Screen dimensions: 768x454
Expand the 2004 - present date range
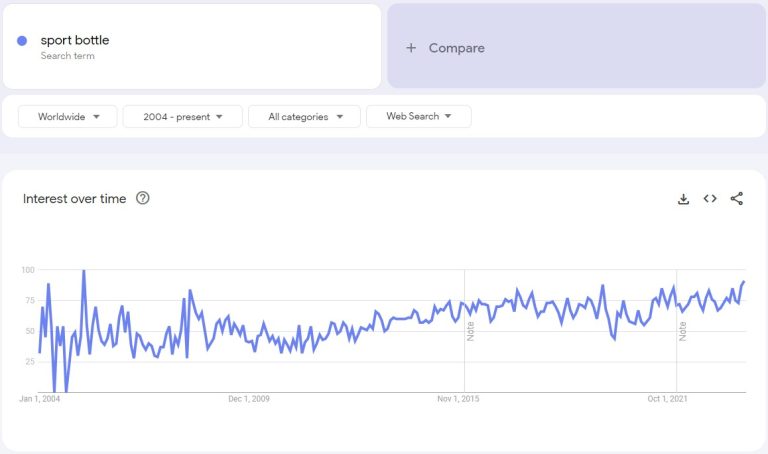tap(182, 117)
